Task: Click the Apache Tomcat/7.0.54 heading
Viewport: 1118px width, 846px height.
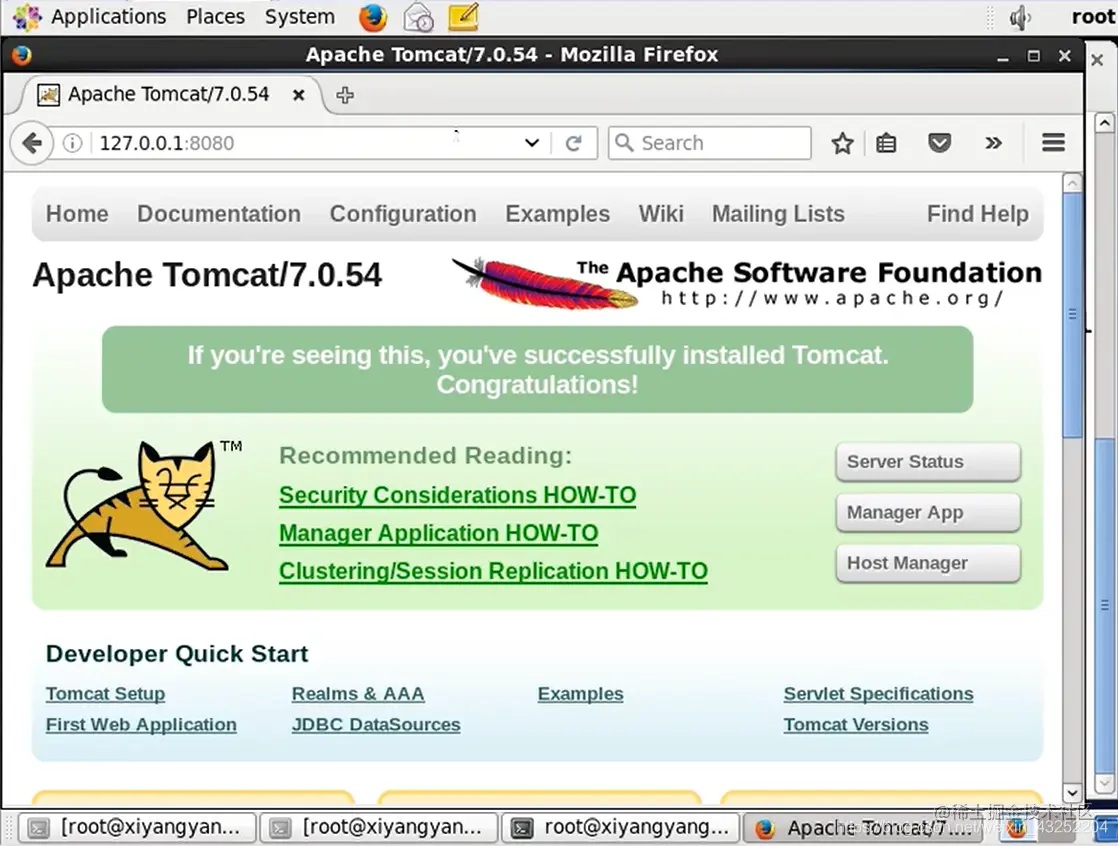Action: click(x=207, y=275)
